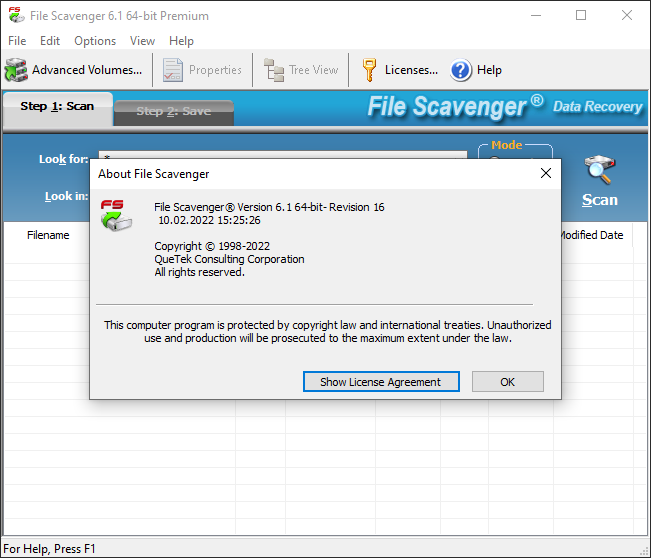Open the File menu
The width and height of the screenshot is (651, 558).
(17, 41)
